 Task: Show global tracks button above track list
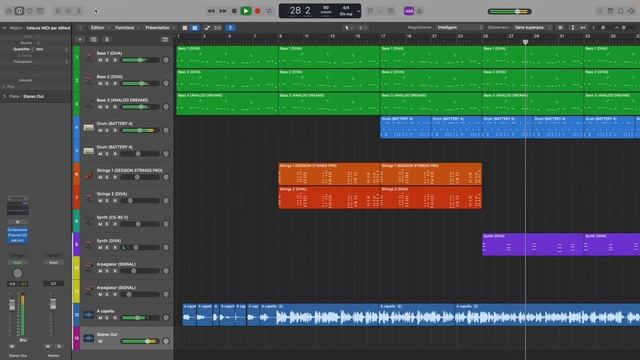tap(165, 40)
